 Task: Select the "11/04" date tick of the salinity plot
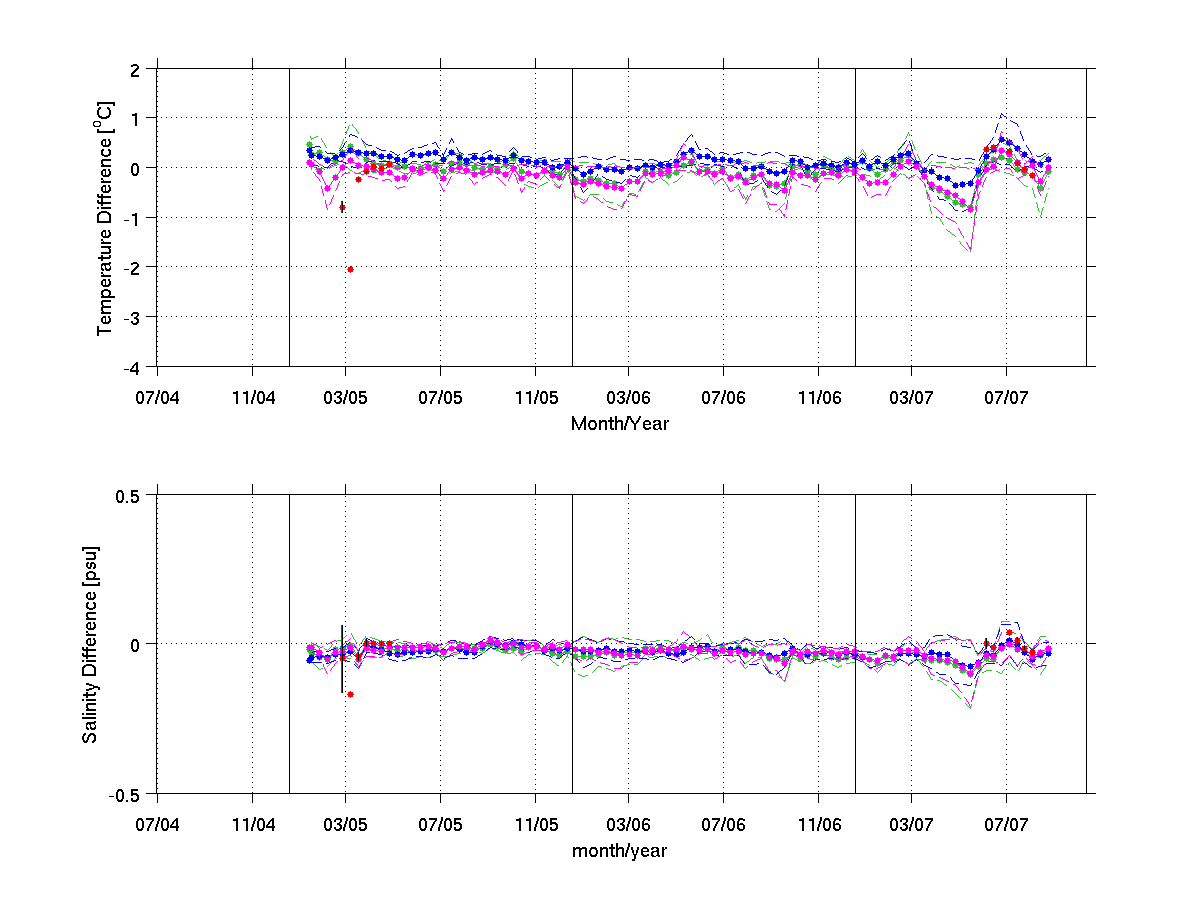pyautogui.click(x=252, y=825)
